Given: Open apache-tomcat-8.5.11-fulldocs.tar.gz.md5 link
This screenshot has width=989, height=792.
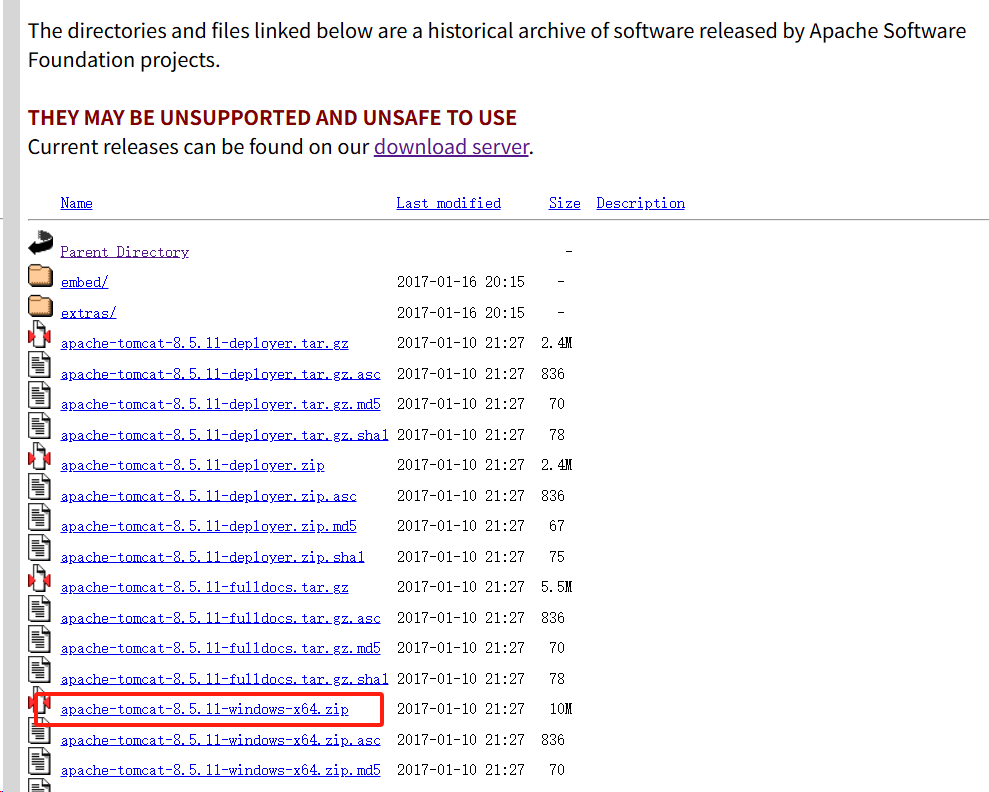Looking at the screenshot, I should pyautogui.click(x=221, y=648).
